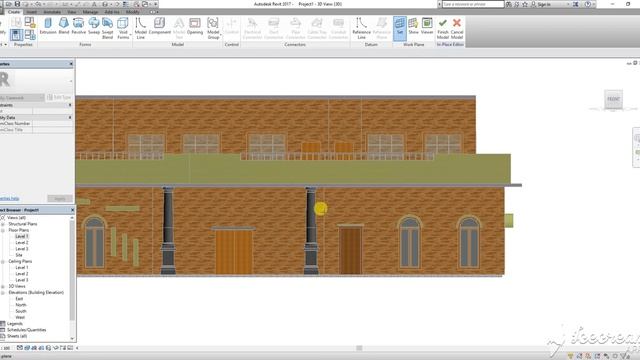
Task: Open quick access toolbar customize dropdown
Action: click(156, 4)
